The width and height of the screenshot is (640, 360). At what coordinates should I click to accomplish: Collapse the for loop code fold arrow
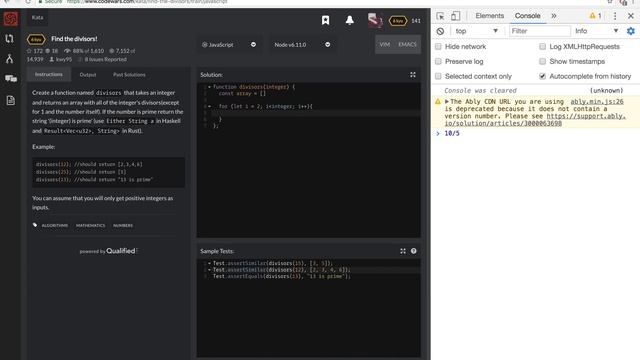coord(209,106)
